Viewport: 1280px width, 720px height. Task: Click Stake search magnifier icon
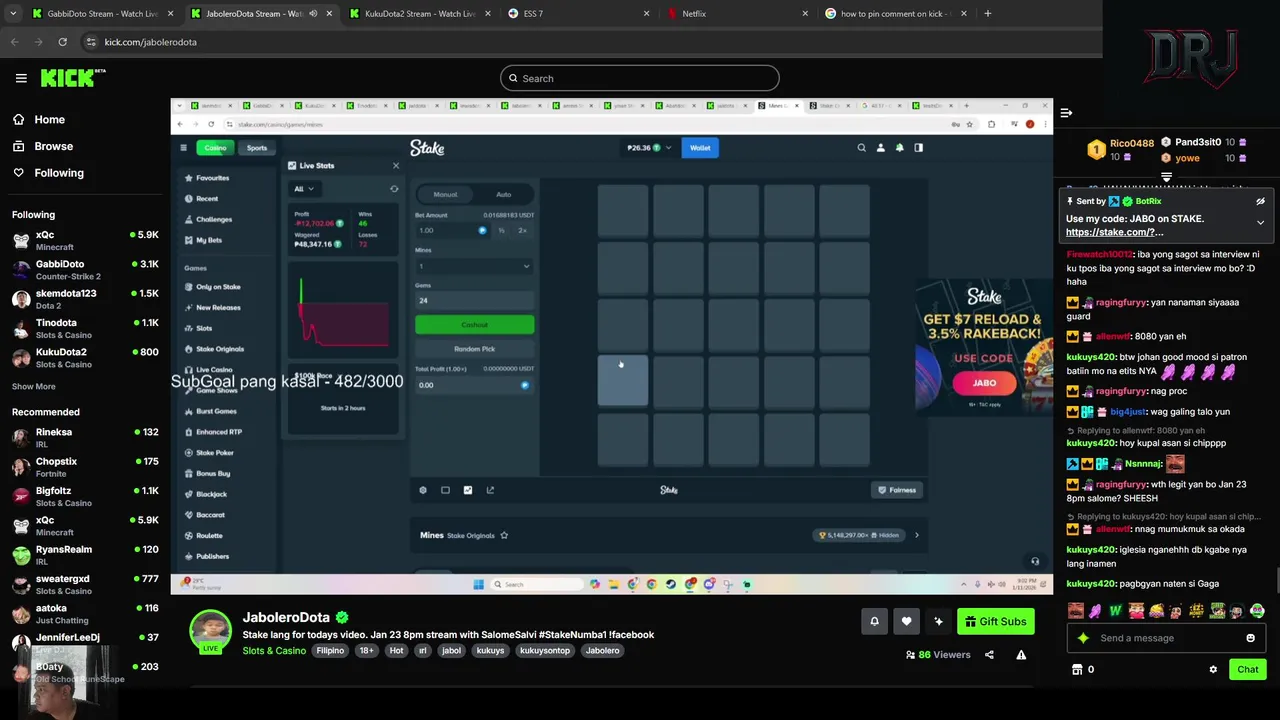[861, 148]
